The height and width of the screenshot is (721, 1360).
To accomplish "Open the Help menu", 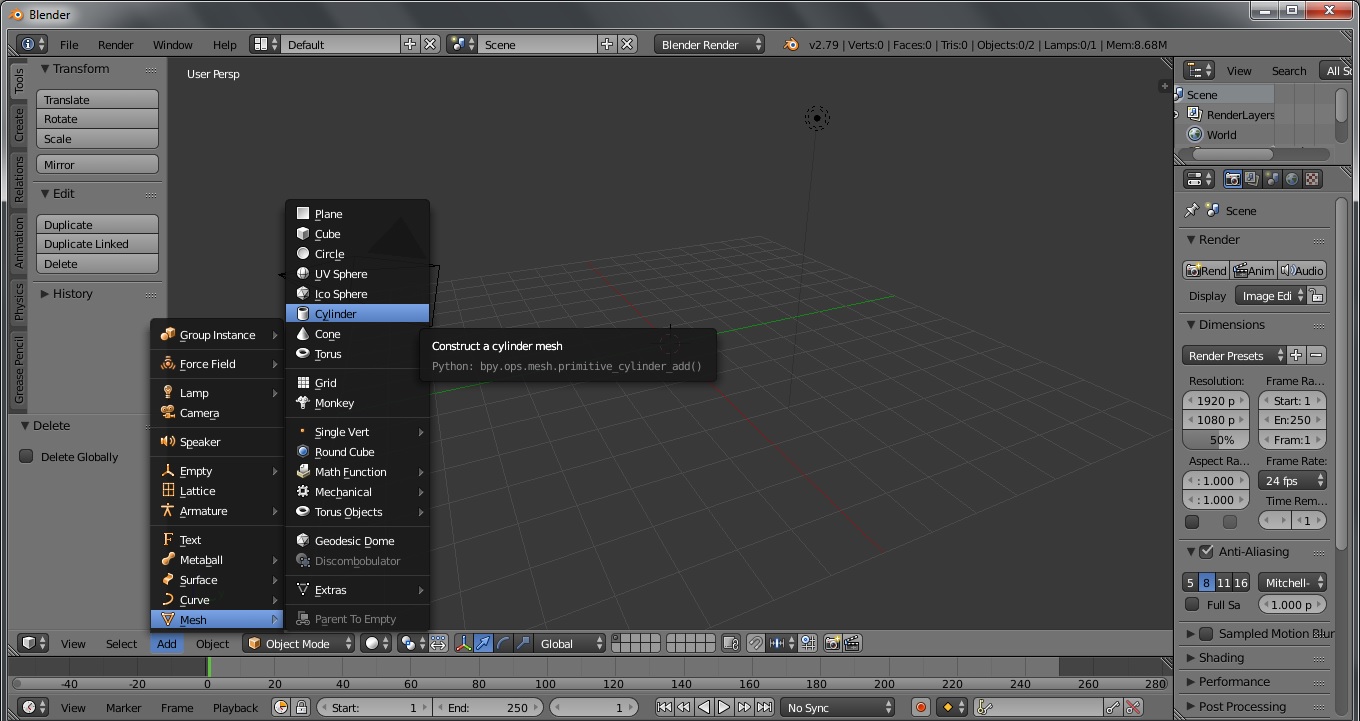I will click(x=224, y=44).
